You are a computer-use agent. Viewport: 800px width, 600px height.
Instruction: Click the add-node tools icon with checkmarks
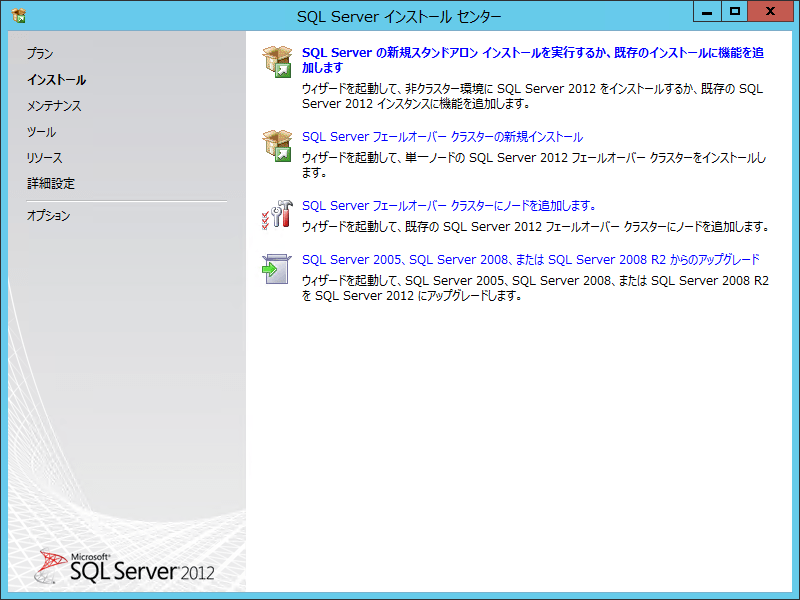click(277, 214)
